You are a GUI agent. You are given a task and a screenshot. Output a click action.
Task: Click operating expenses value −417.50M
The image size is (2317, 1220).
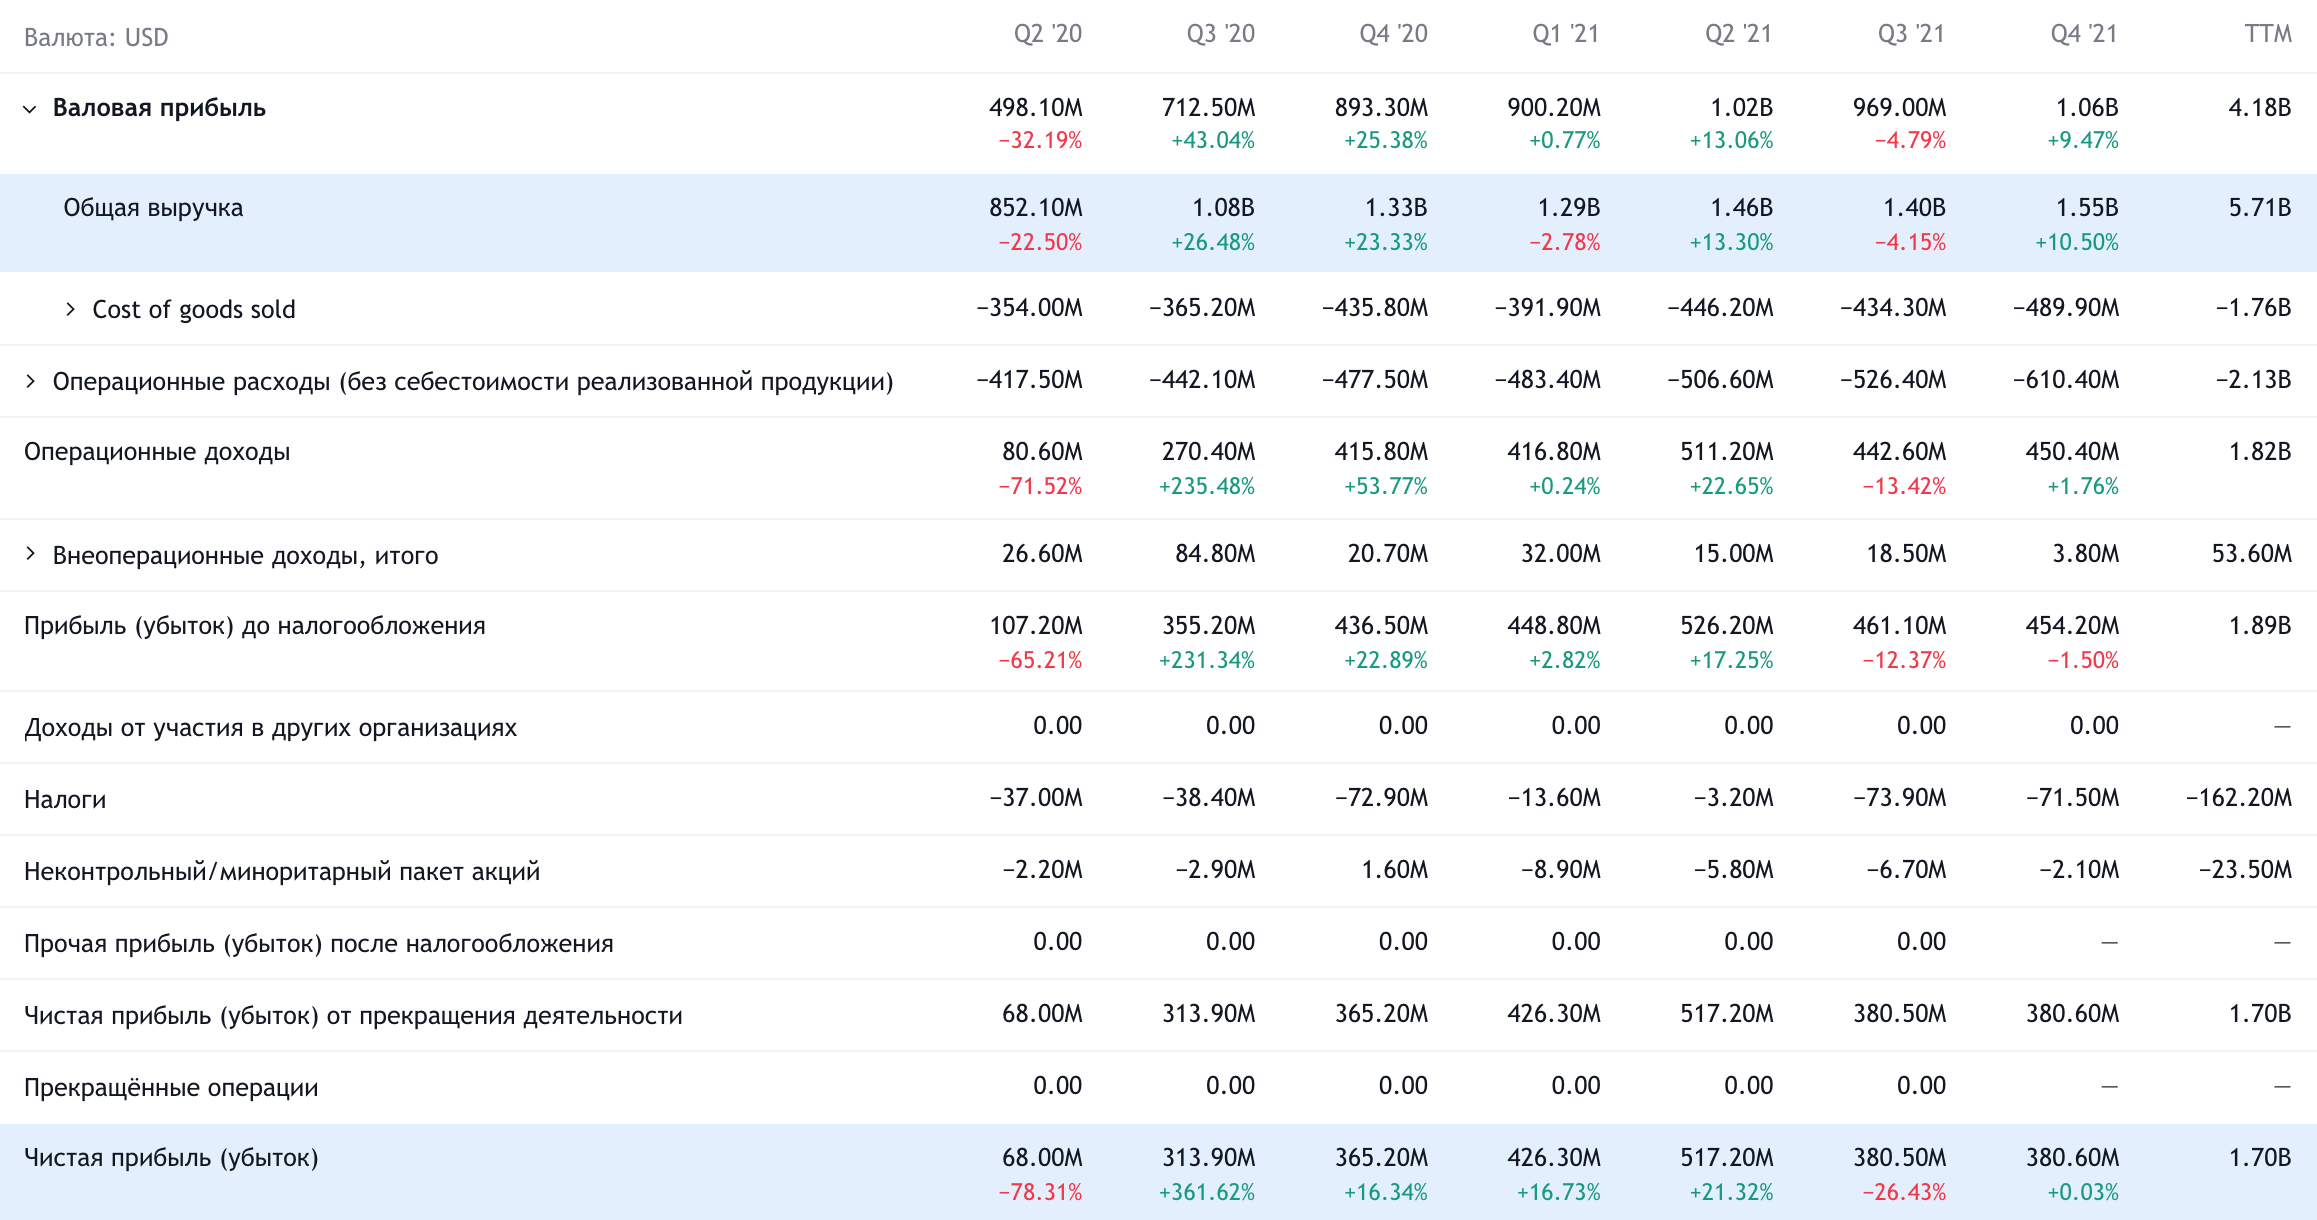point(1029,380)
